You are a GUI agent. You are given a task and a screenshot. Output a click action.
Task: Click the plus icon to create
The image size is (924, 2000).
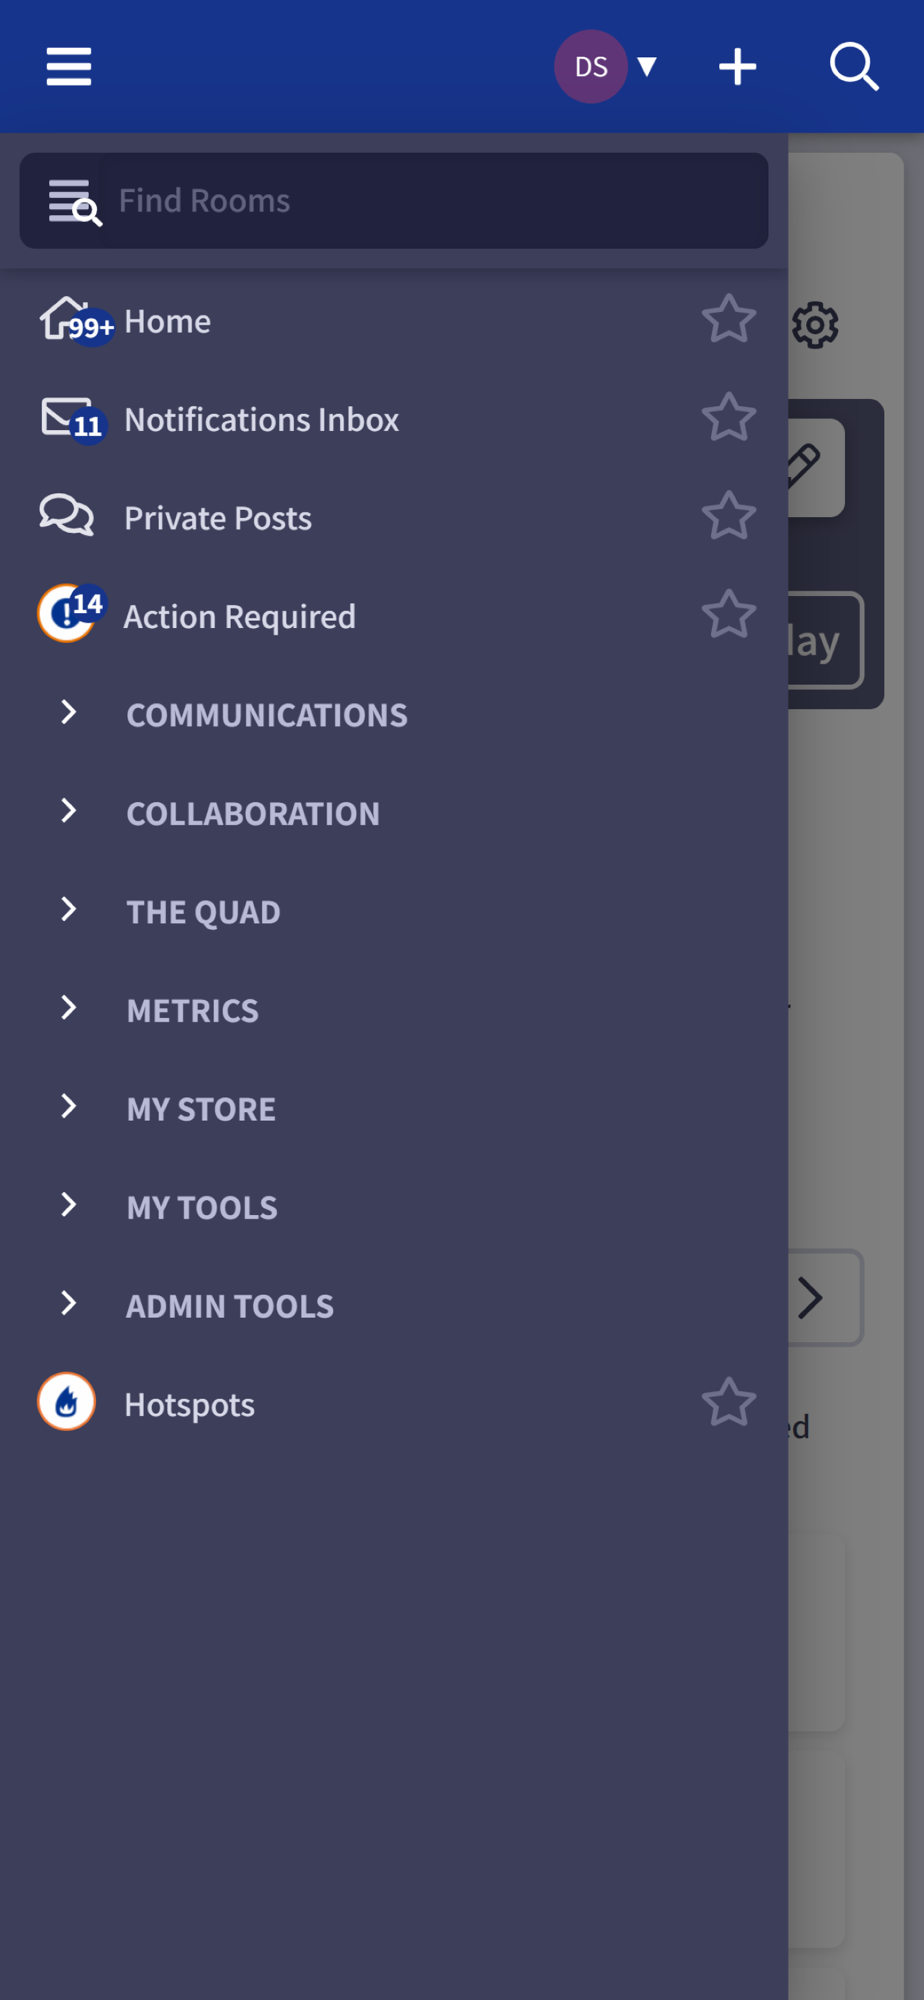(x=737, y=67)
